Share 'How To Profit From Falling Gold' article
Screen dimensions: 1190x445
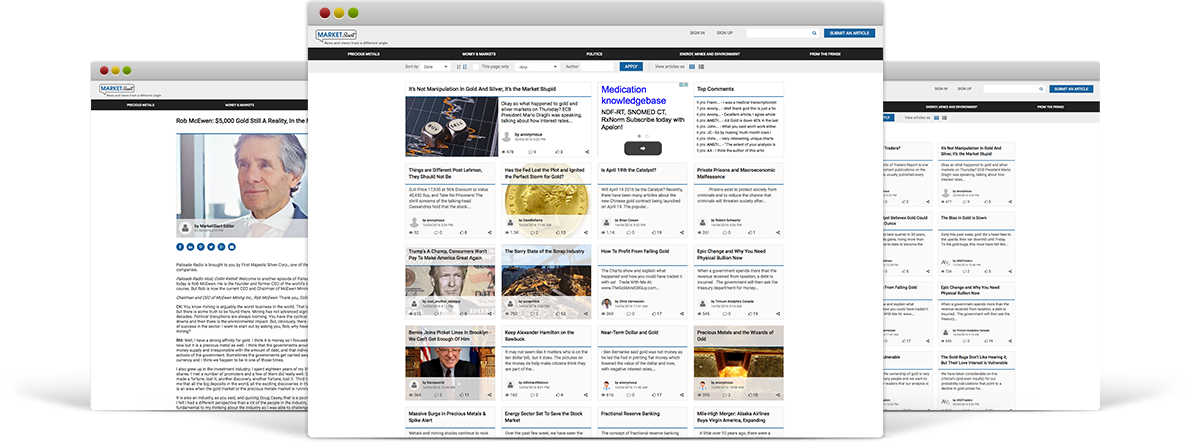682,314
